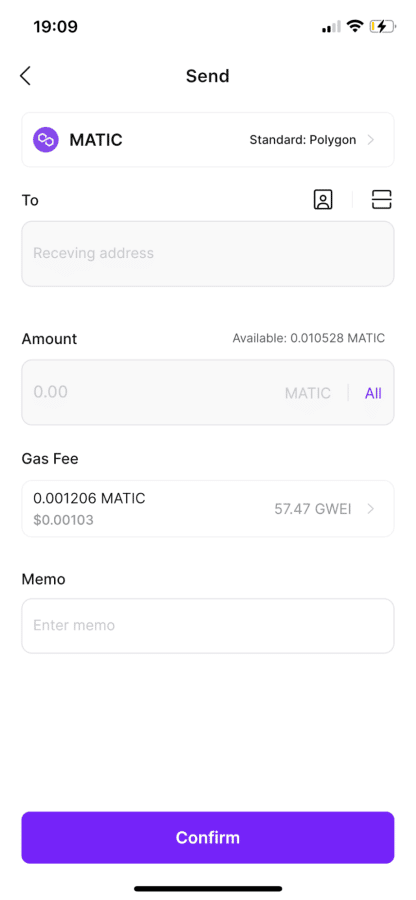Image resolution: width=416 pixels, height=900 pixels.
Task: Tap the back arrow icon
Action: (25, 76)
